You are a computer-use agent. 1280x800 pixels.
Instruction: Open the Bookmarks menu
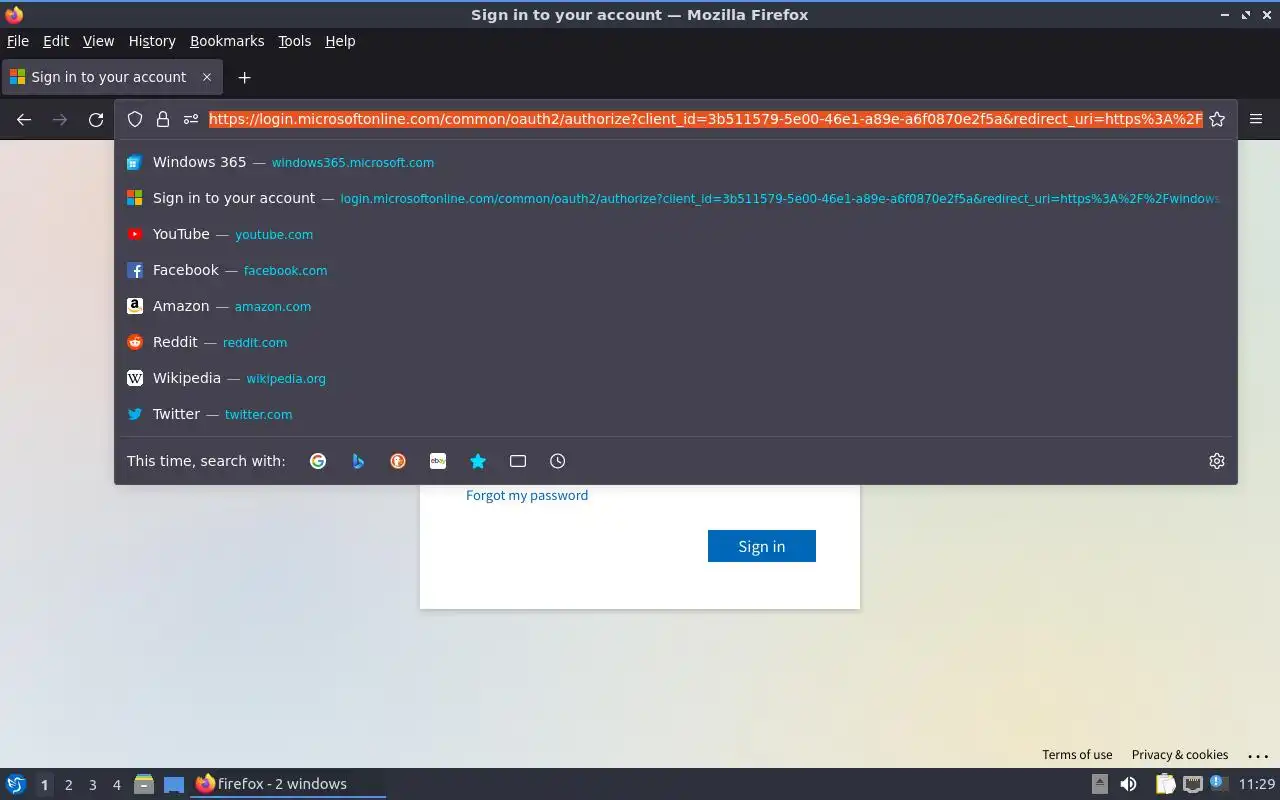pos(227,41)
